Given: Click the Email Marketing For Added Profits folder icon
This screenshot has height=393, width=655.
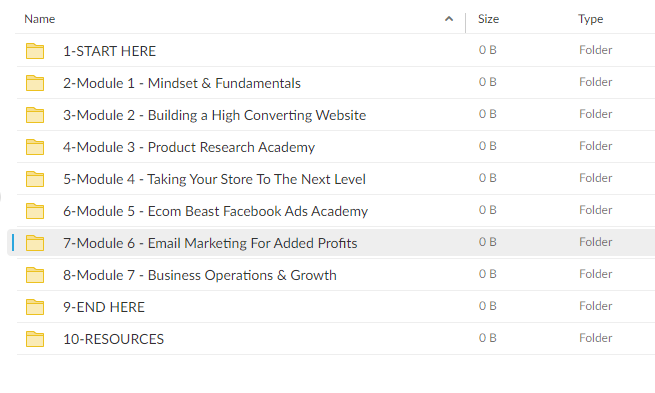Looking at the screenshot, I should click(35, 243).
